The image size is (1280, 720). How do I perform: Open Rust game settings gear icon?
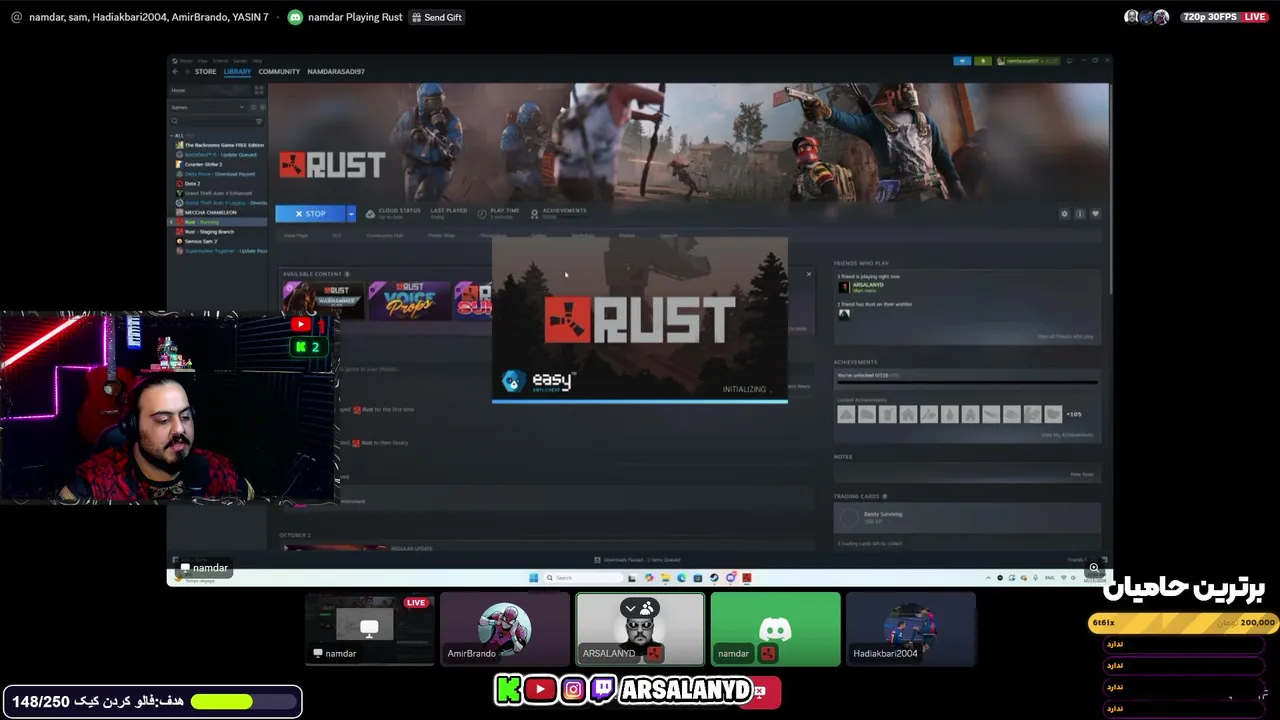1064,213
